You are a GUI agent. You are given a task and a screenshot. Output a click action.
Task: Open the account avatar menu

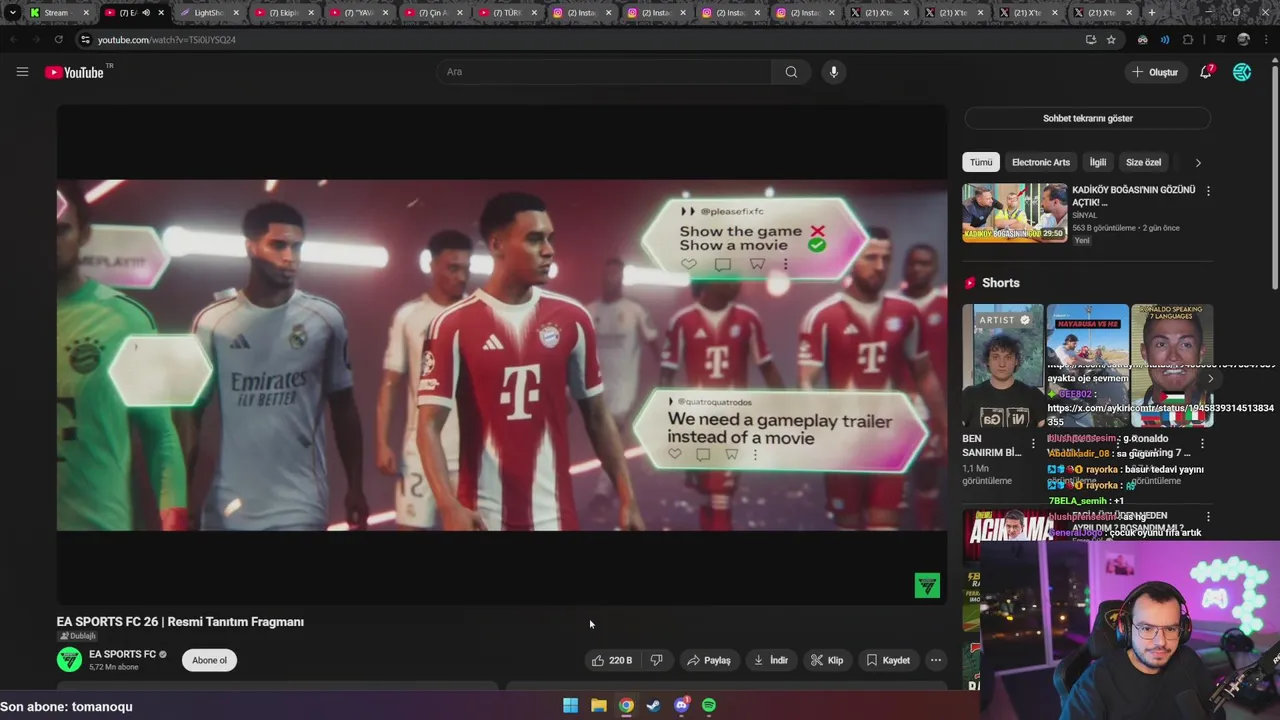pyautogui.click(x=1242, y=72)
